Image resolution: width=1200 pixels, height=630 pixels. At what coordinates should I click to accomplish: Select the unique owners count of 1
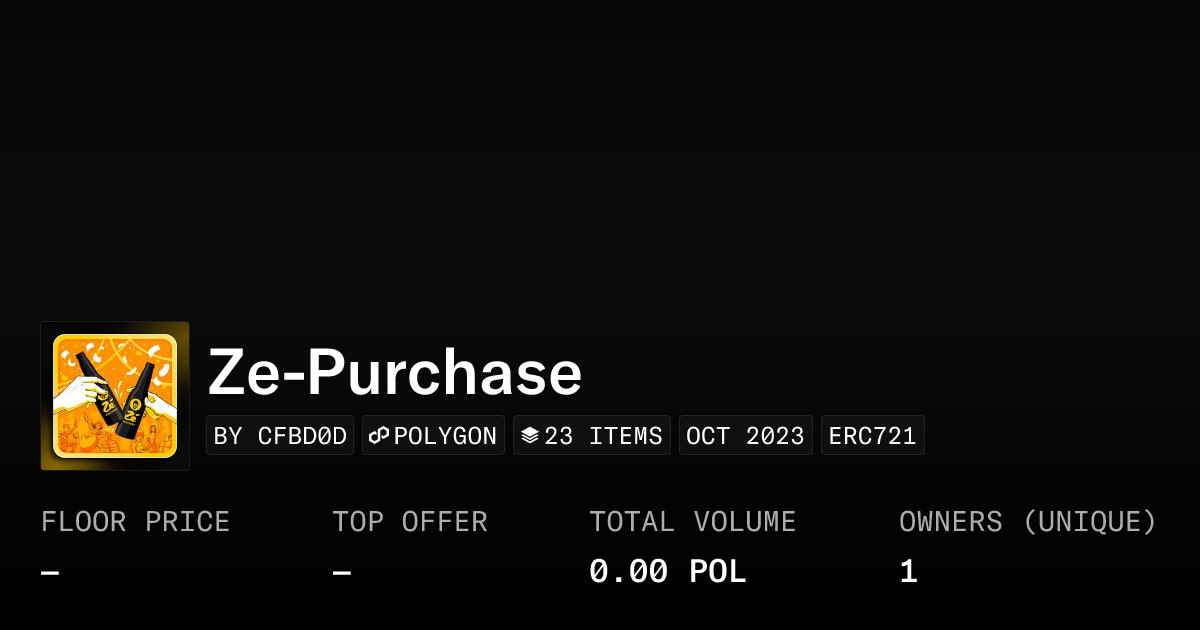coord(908,572)
